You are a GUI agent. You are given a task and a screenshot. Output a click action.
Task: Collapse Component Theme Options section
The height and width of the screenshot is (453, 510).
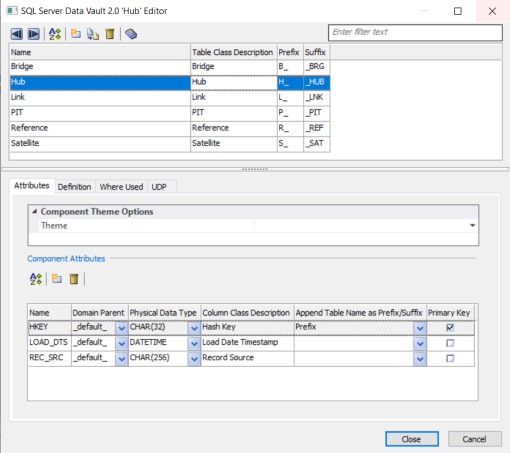pos(35,211)
